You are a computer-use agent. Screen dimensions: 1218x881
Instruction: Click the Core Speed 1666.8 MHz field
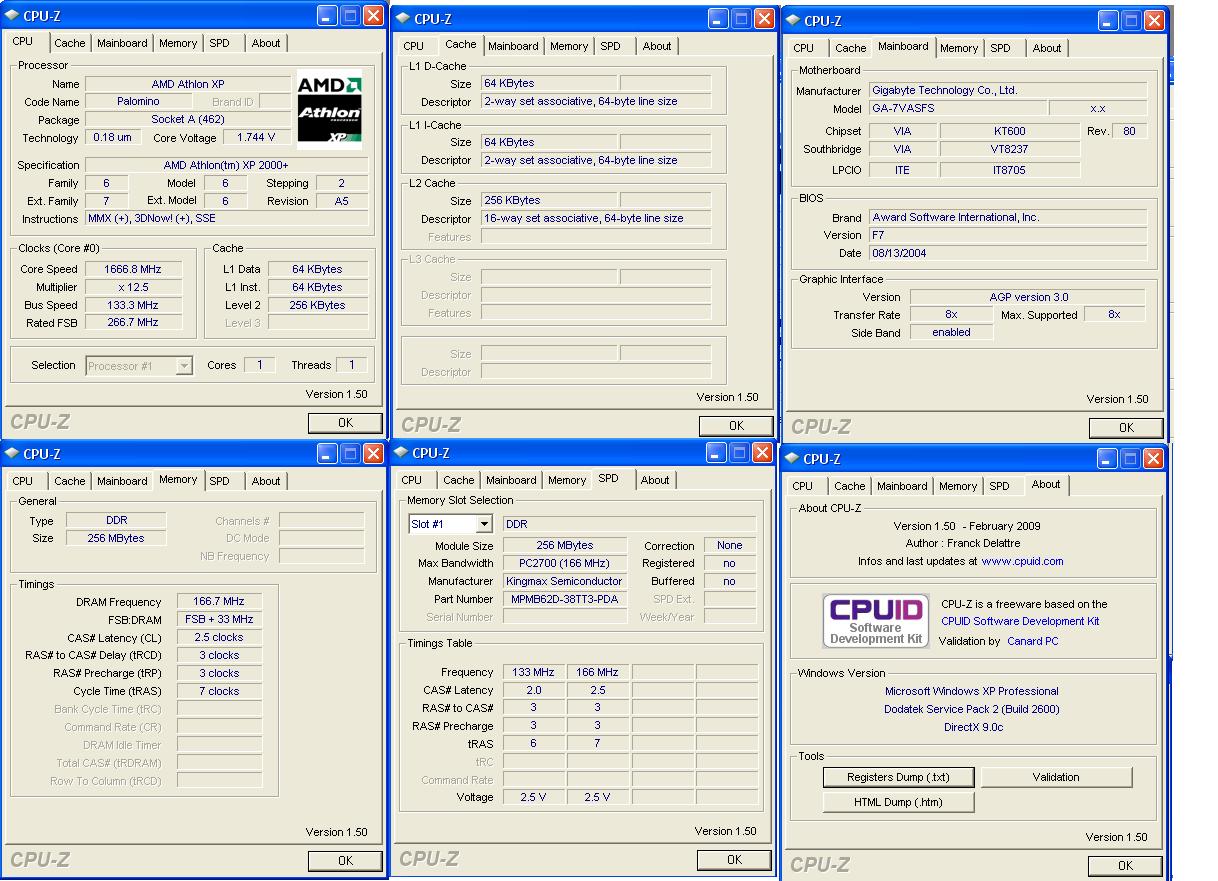point(133,269)
